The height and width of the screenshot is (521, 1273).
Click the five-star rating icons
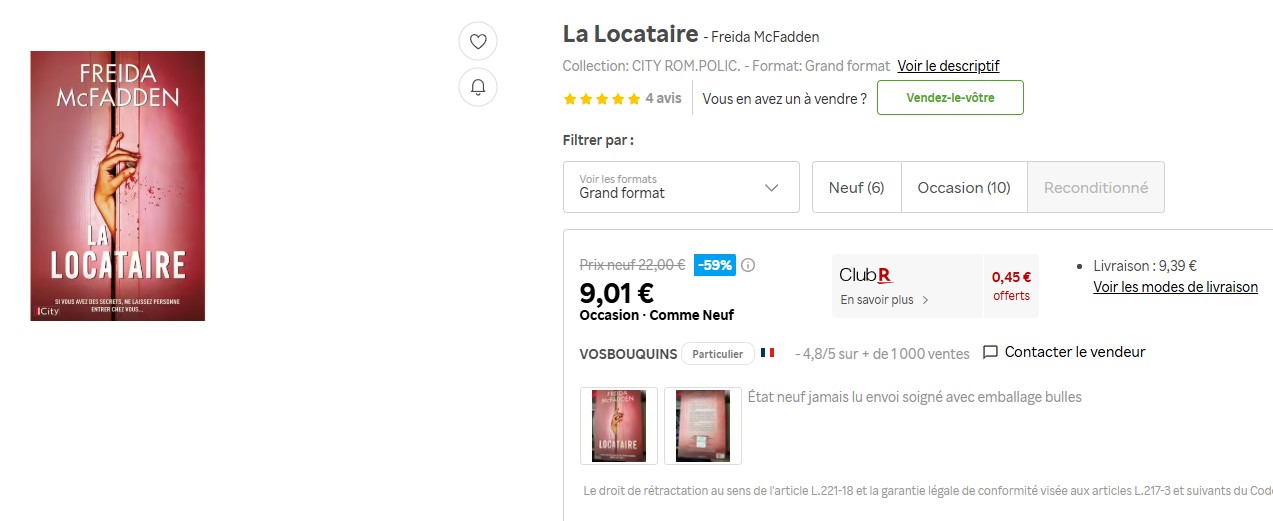click(x=601, y=99)
